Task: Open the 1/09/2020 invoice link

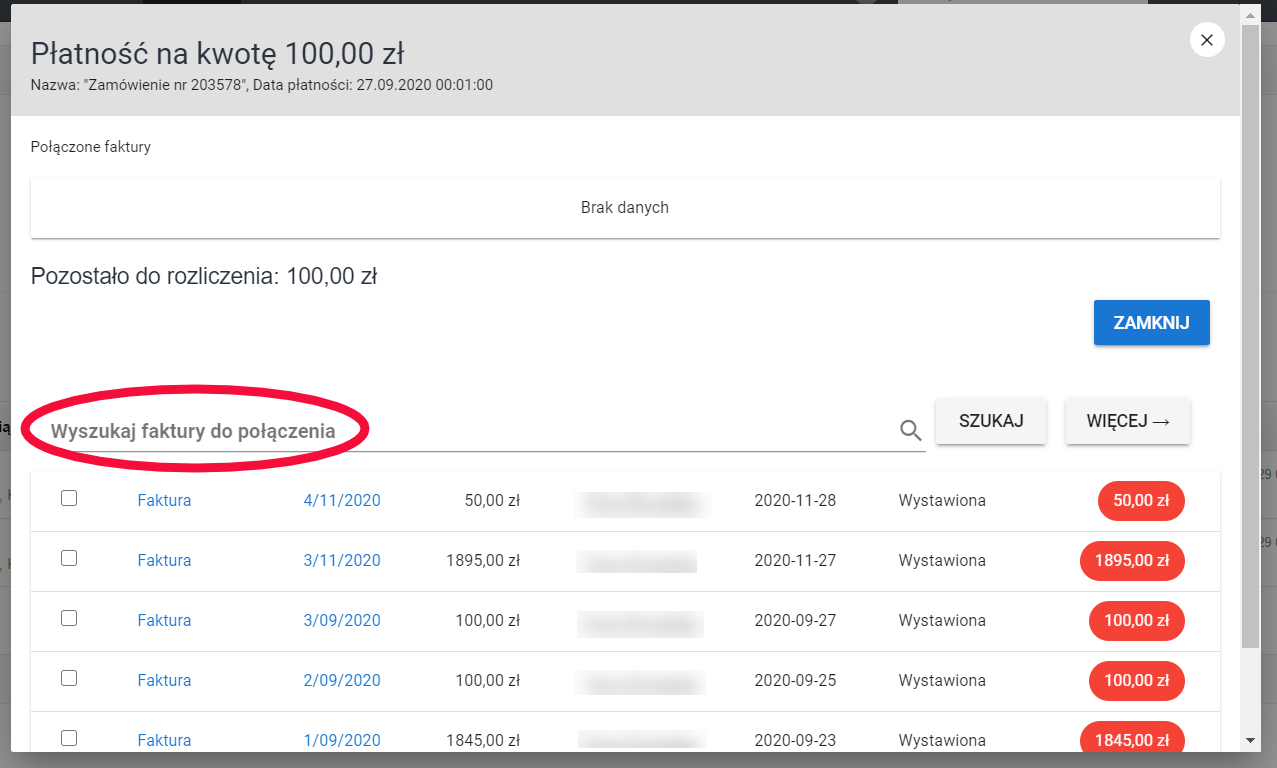Action: pyautogui.click(x=342, y=741)
